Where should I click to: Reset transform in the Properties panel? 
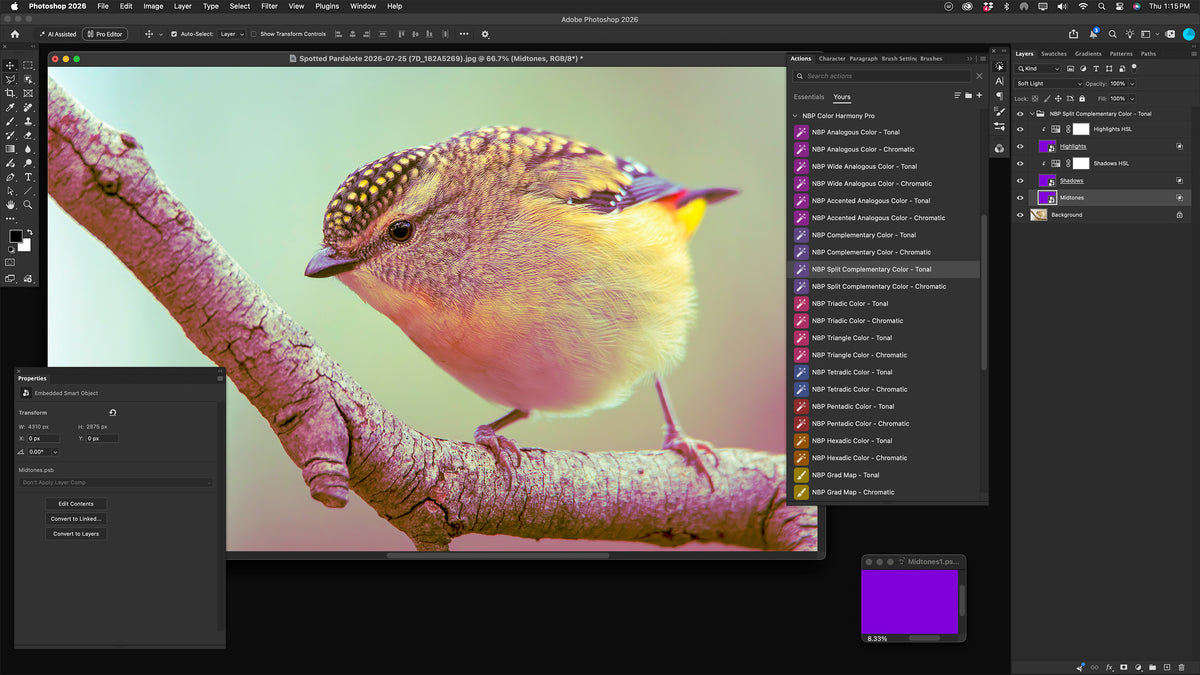[113, 412]
